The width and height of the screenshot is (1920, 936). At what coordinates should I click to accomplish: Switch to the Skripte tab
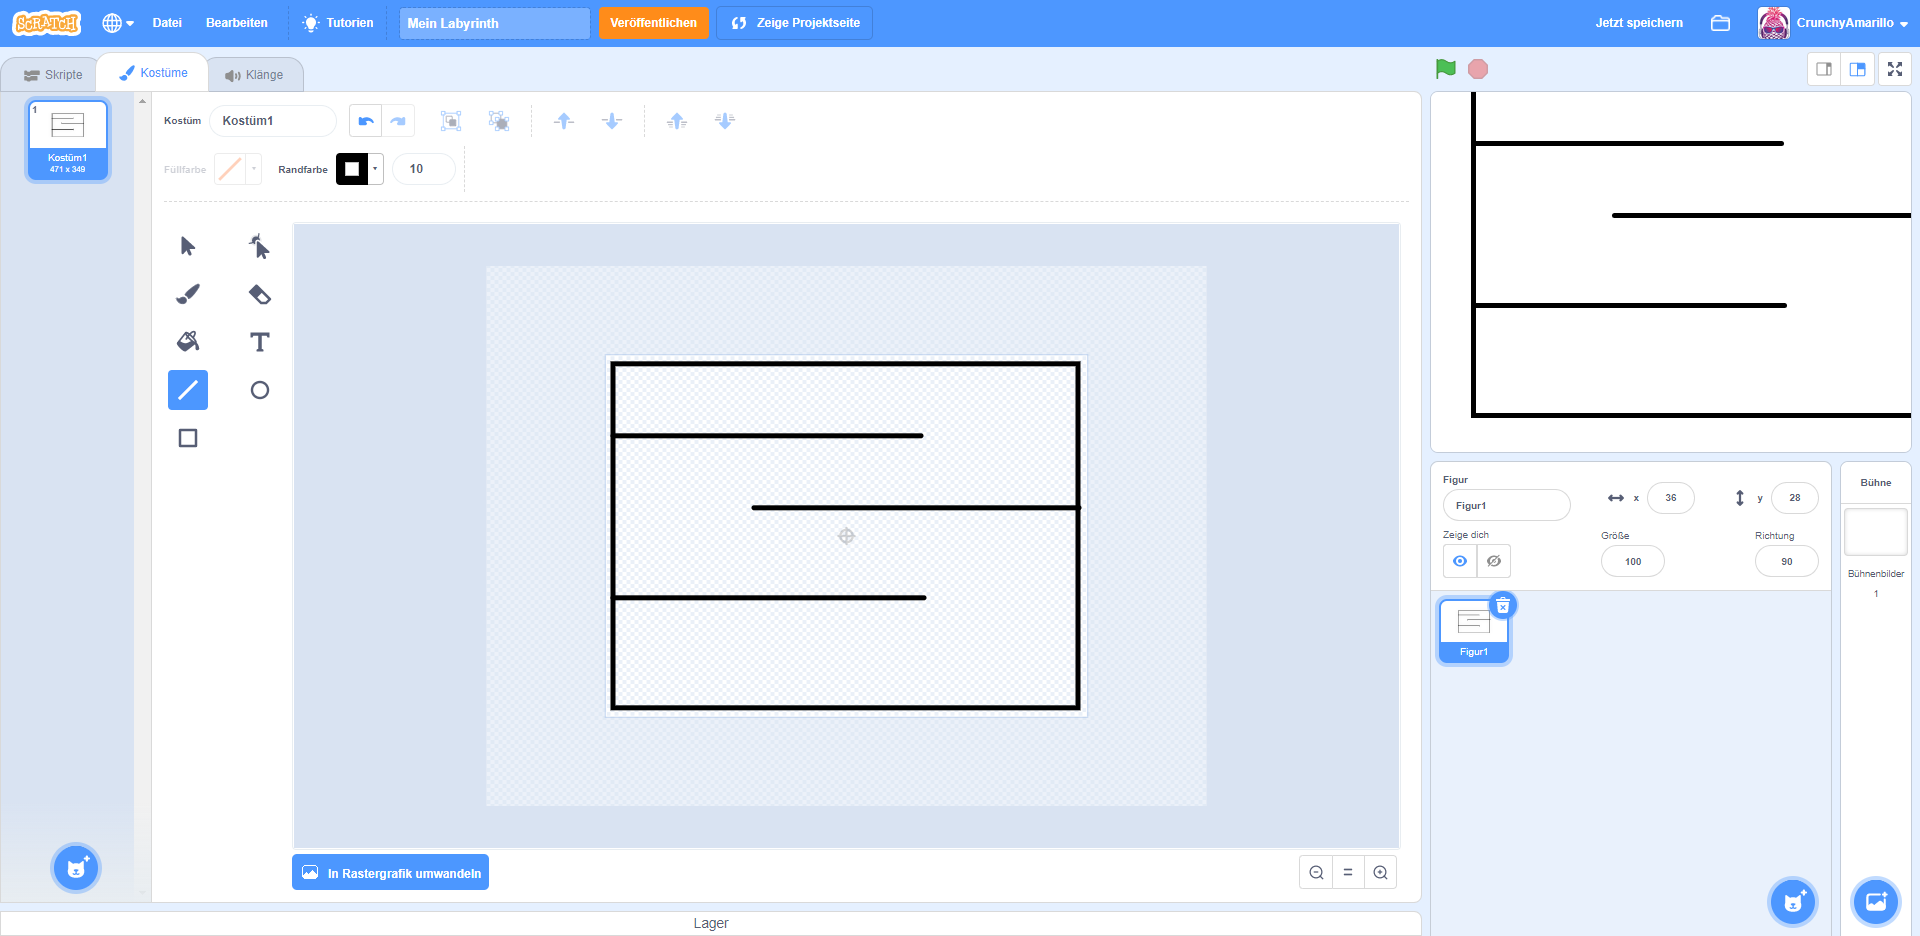[x=53, y=75]
